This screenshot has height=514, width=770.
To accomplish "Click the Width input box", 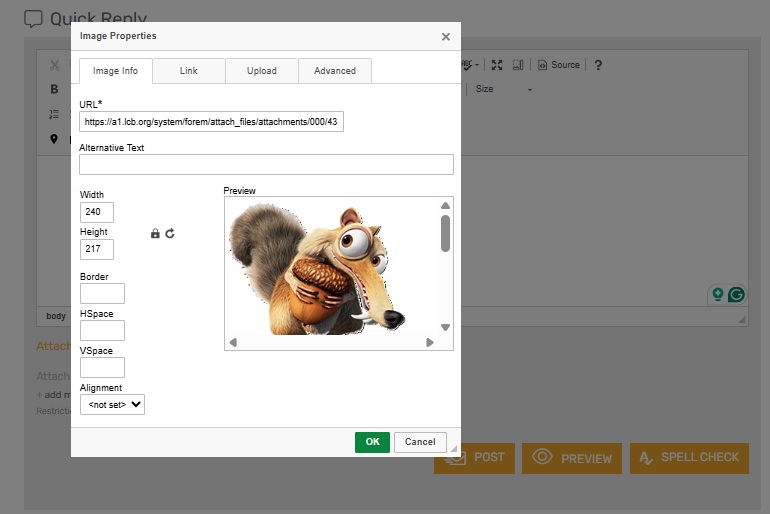I will point(97,212).
